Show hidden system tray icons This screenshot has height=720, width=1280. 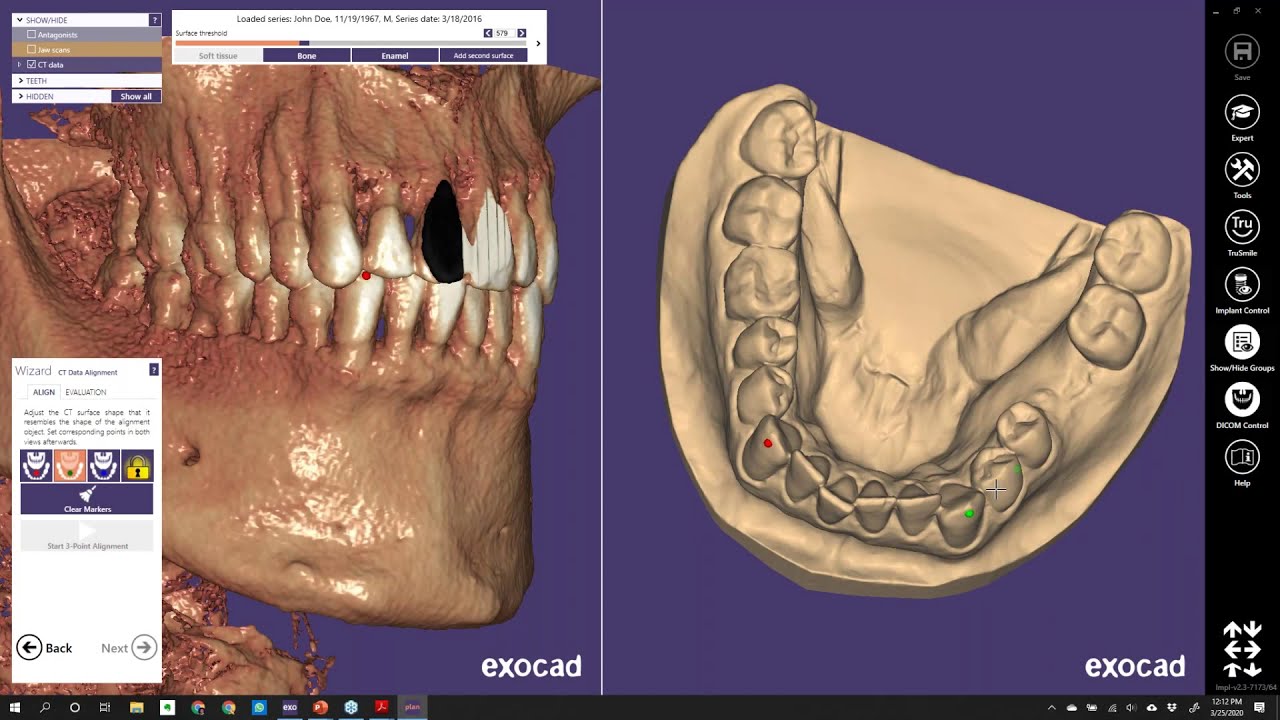coord(1051,708)
